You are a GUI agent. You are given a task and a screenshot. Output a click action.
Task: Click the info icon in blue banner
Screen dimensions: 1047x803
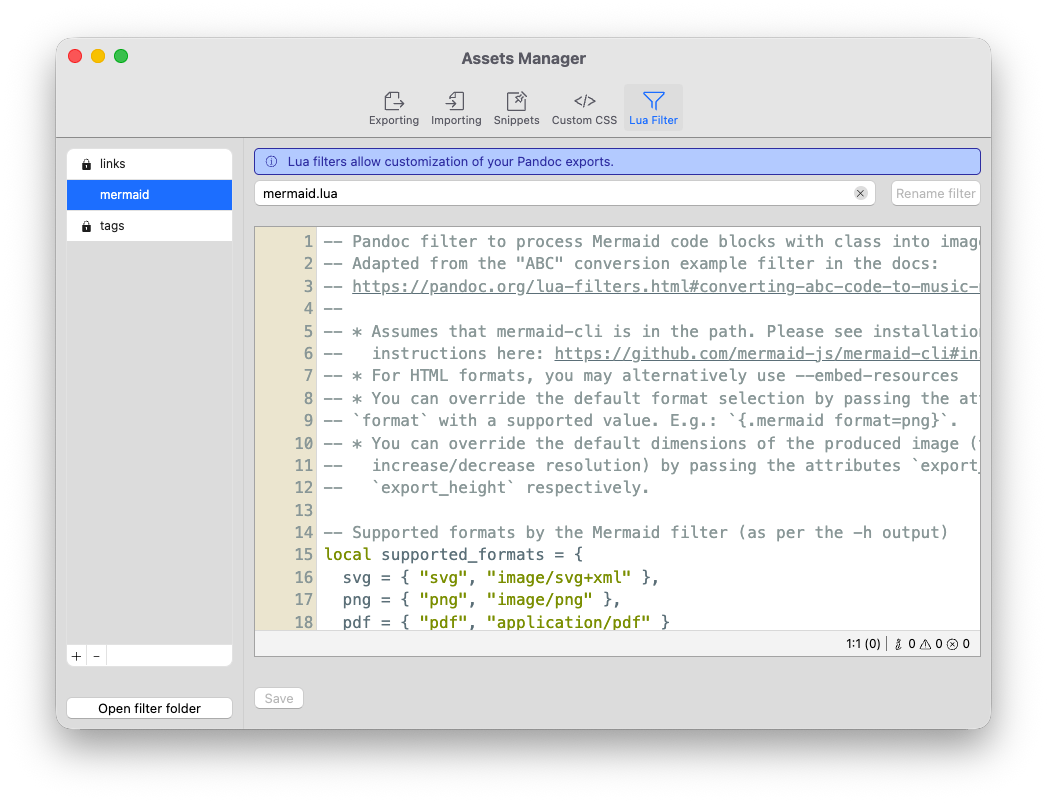(x=271, y=162)
